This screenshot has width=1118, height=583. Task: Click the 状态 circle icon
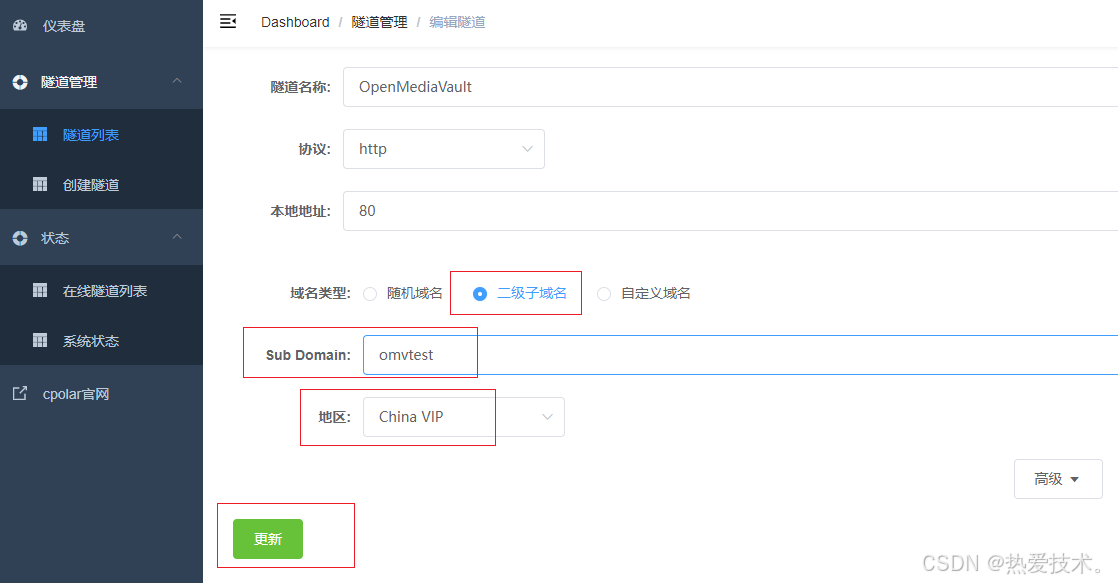[x=20, y=238]
